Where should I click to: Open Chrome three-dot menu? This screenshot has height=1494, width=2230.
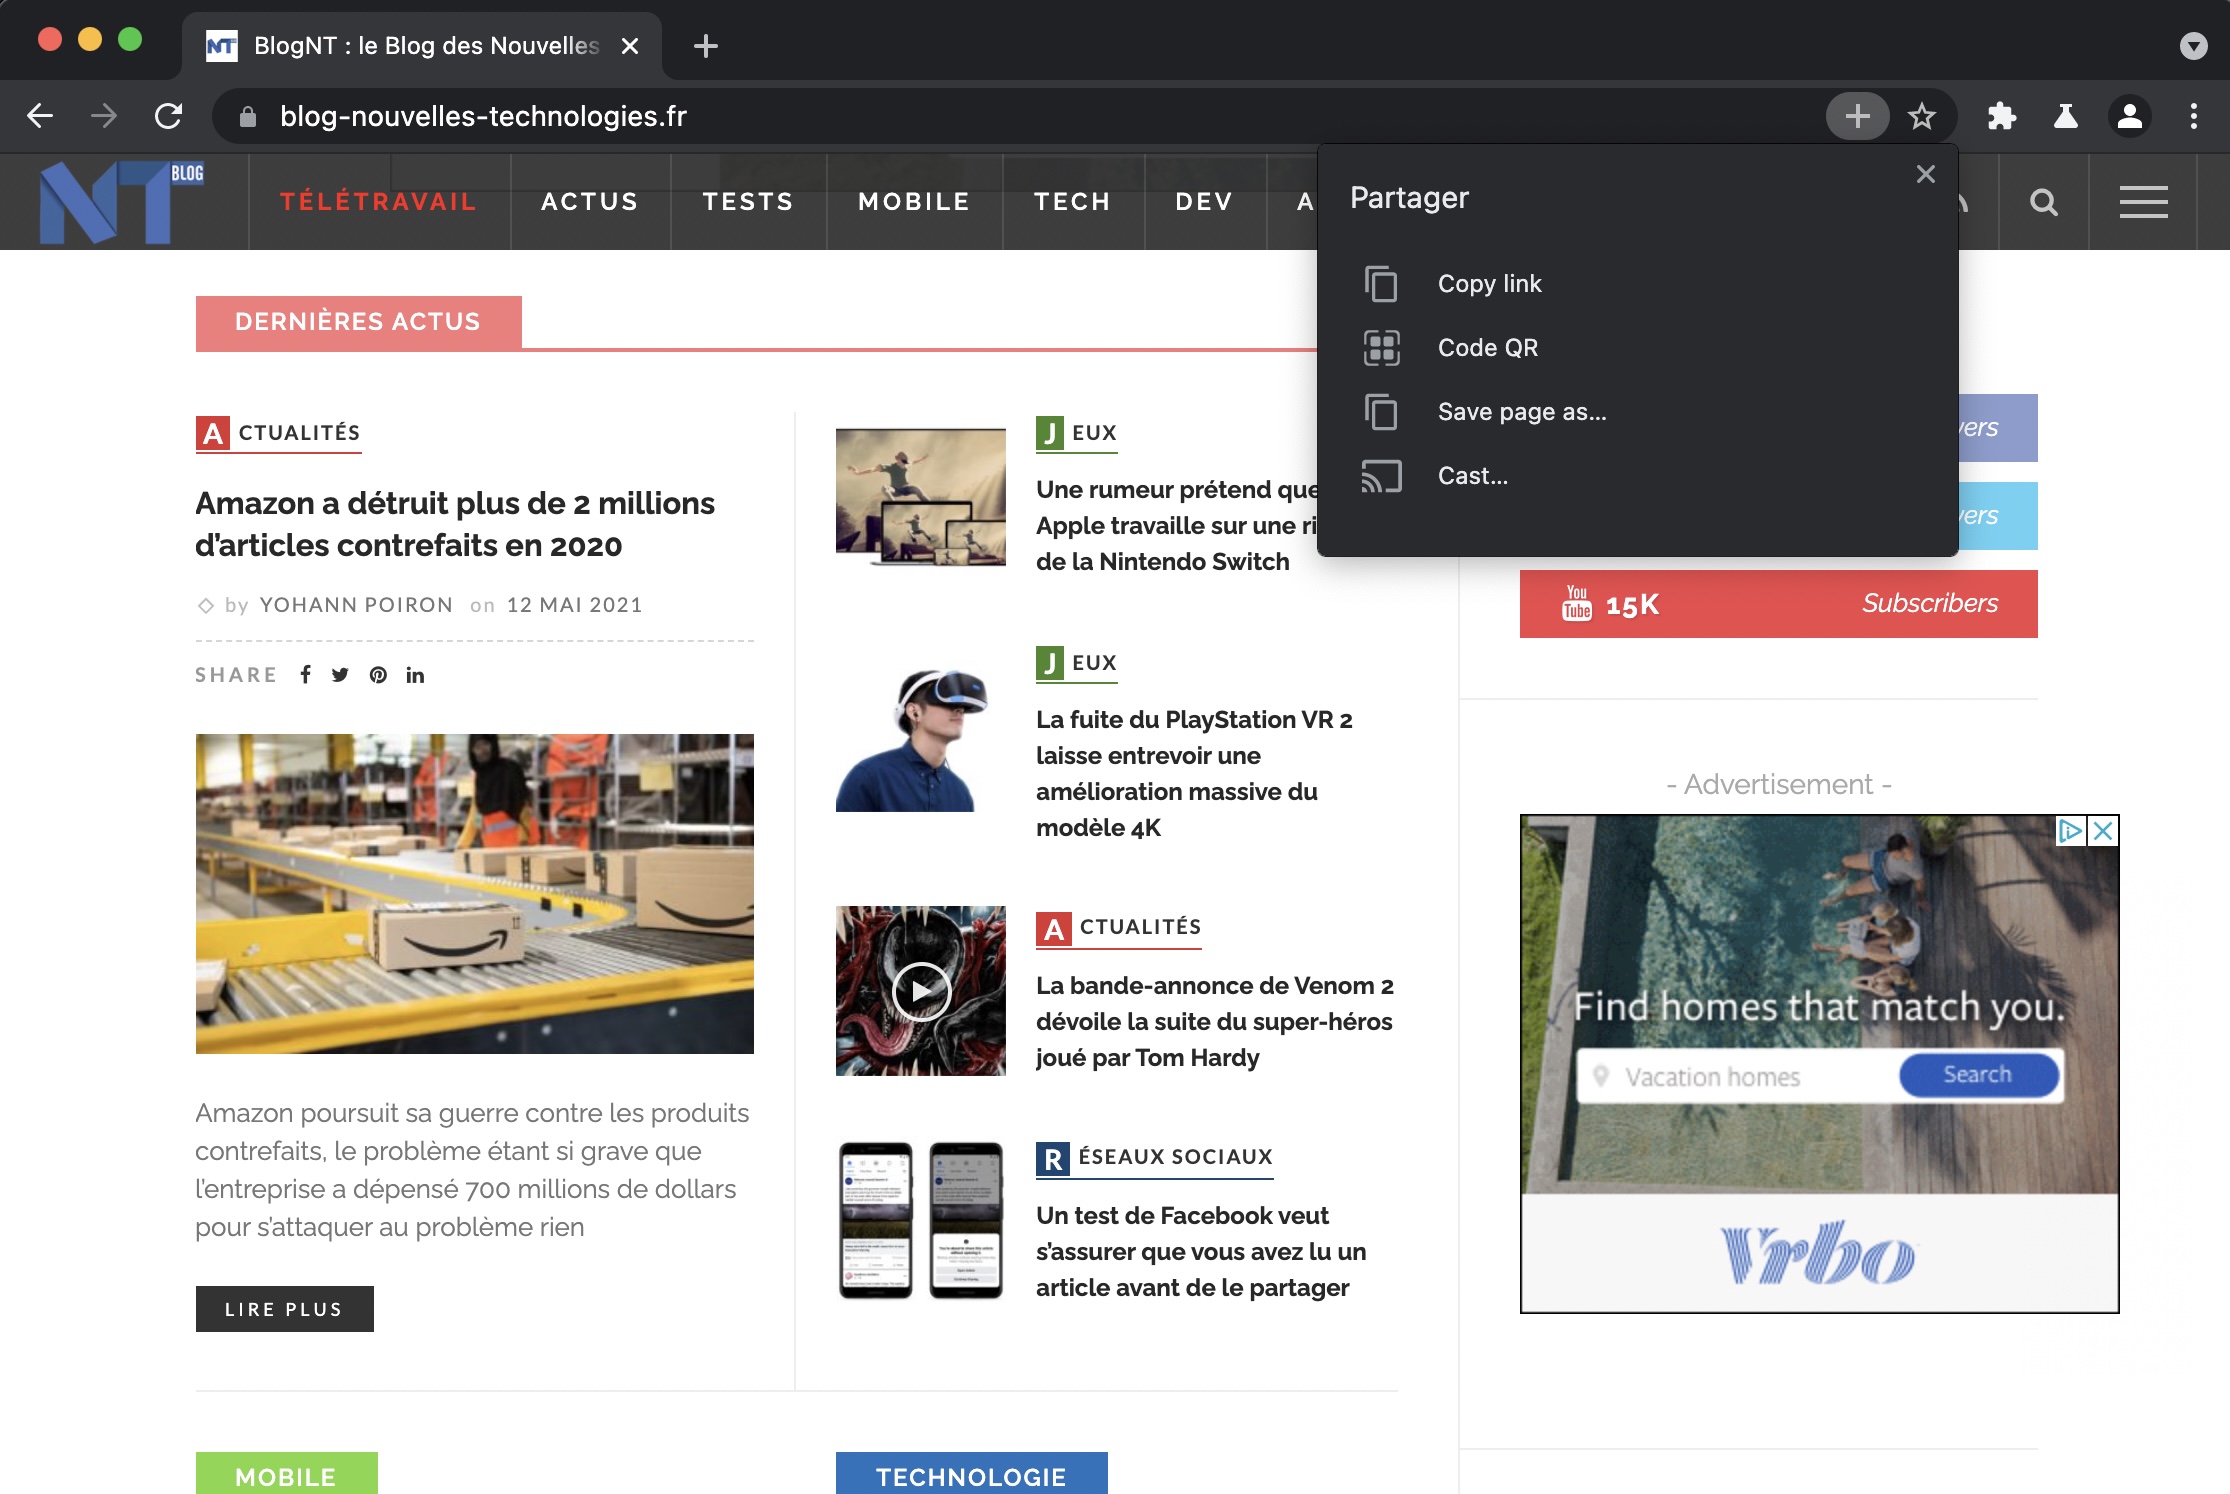tap(2193, 117)
